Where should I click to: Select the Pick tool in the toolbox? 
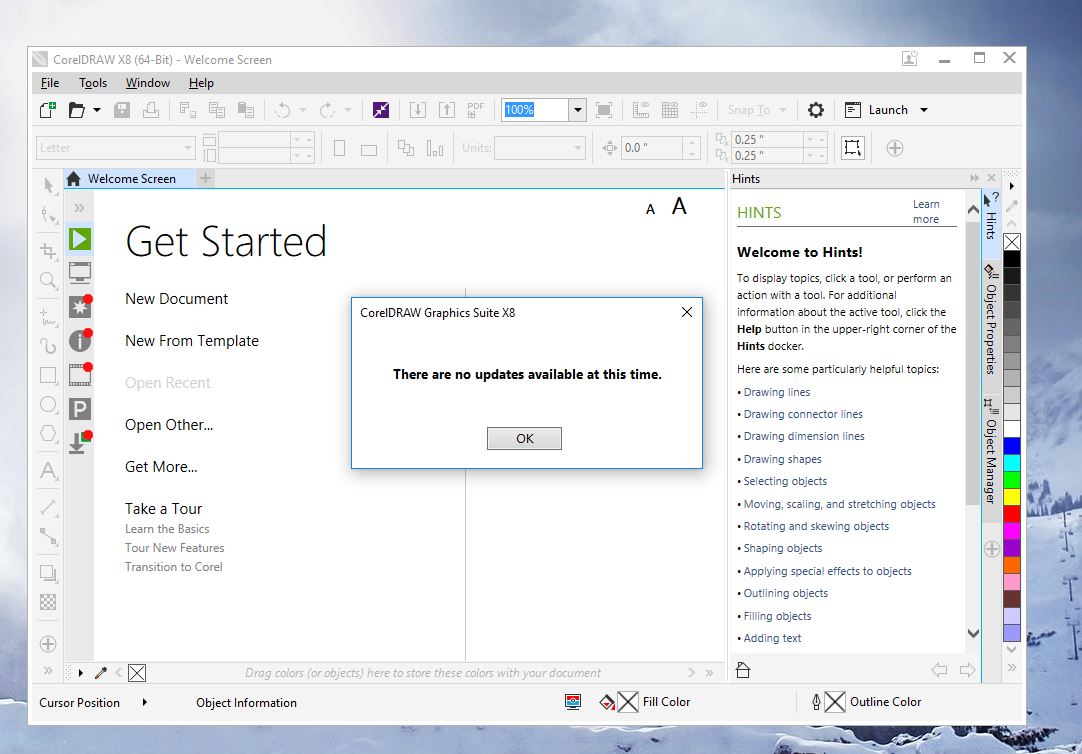[47, 186]
